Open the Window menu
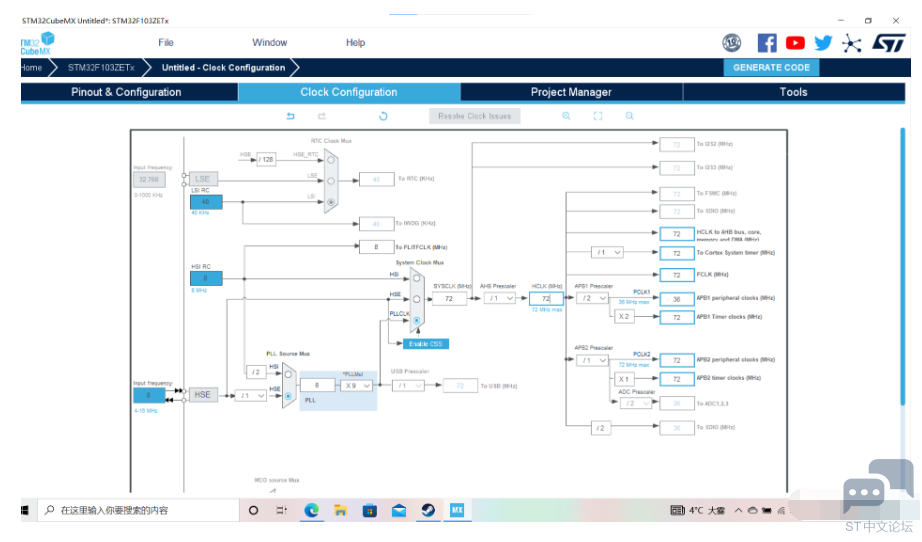 point(269,42)
